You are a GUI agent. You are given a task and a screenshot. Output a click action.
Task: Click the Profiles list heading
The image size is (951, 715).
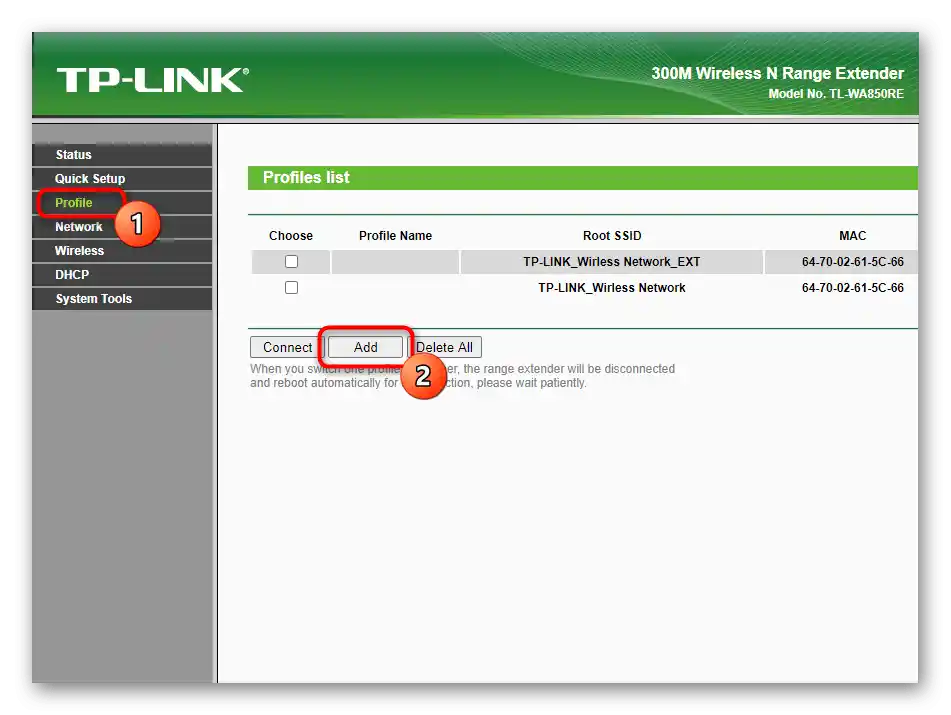(x=306, y=178)
